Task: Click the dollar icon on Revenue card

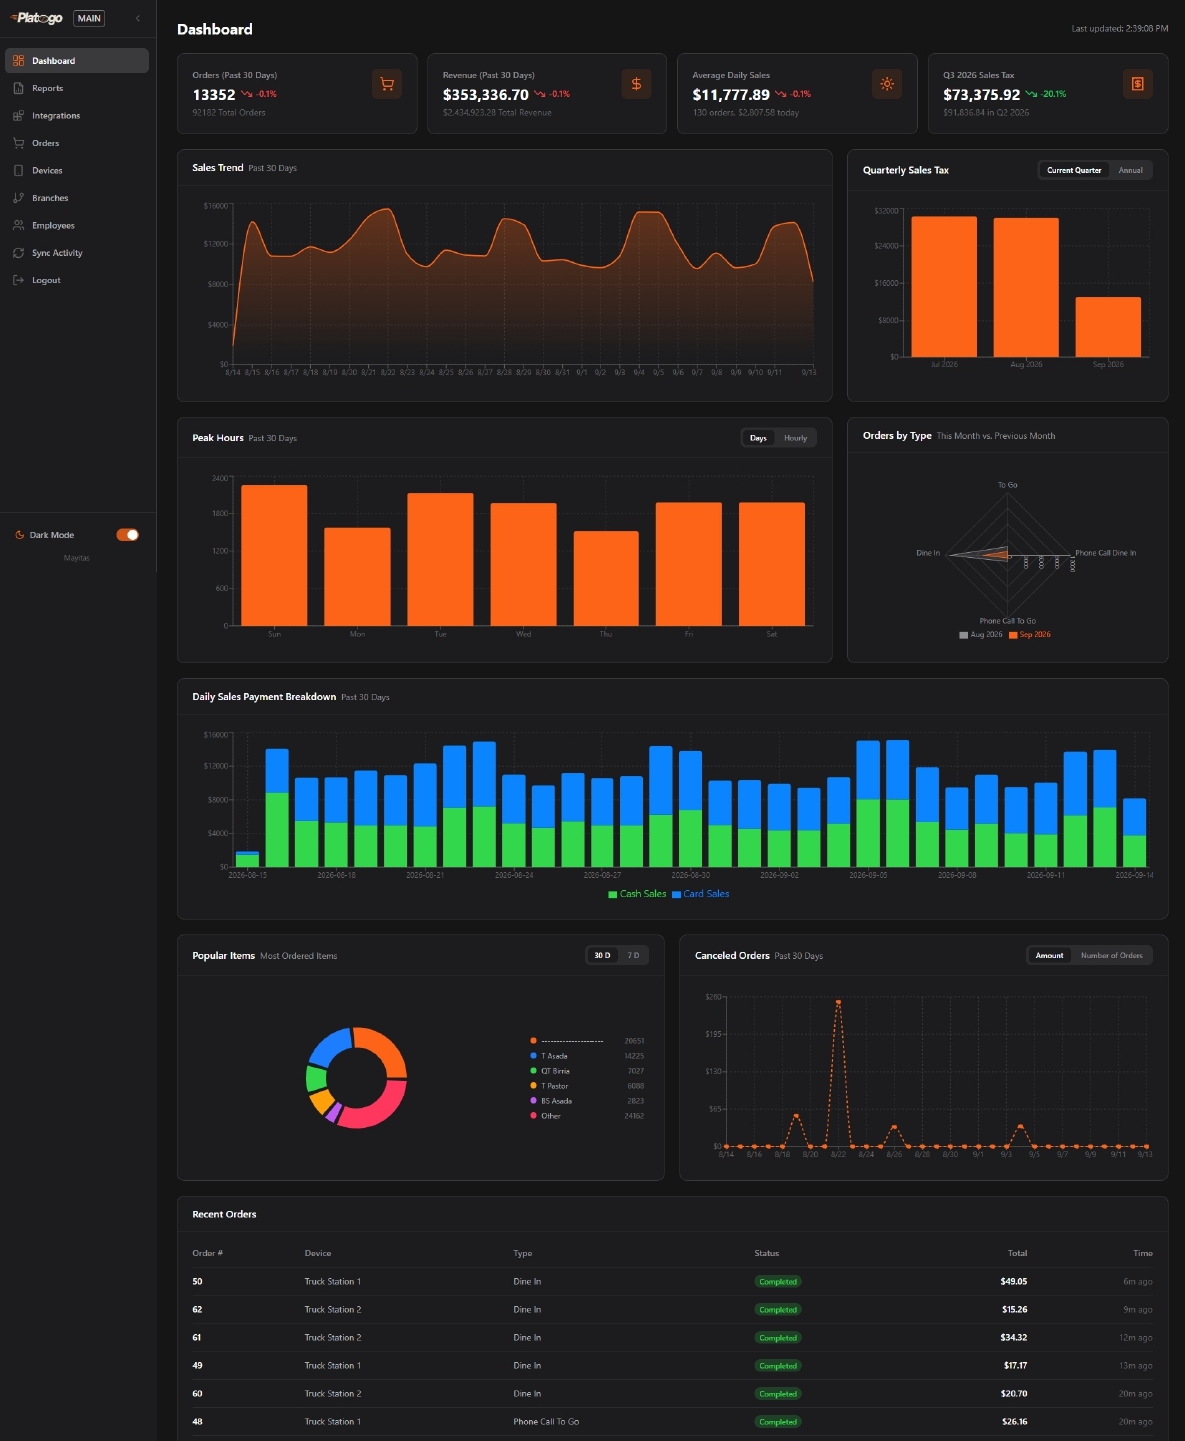Action: [636, 84]
